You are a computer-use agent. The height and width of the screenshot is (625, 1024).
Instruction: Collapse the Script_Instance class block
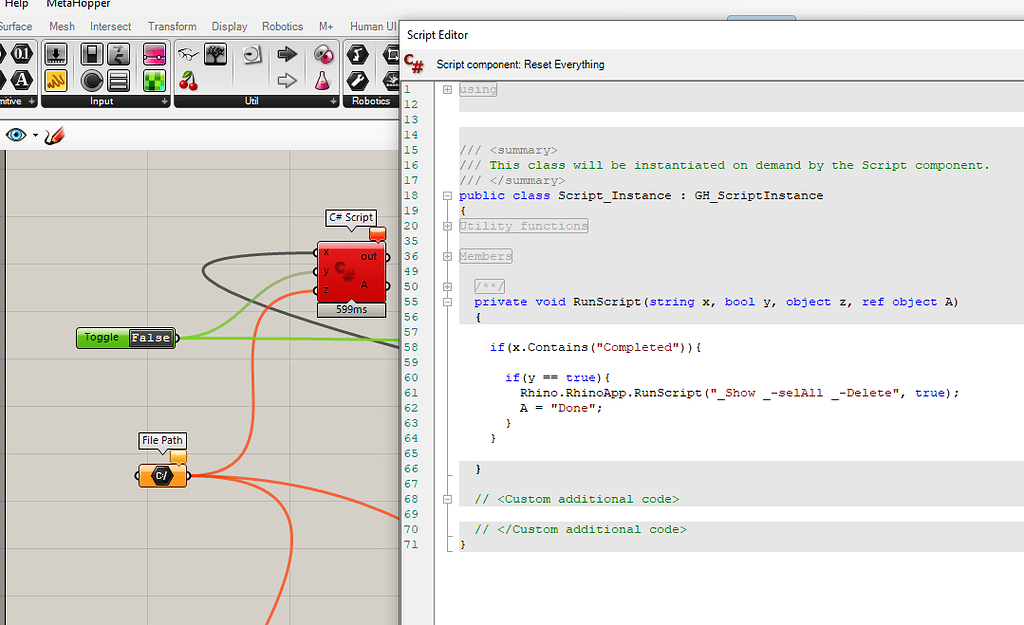coord(446,196)
